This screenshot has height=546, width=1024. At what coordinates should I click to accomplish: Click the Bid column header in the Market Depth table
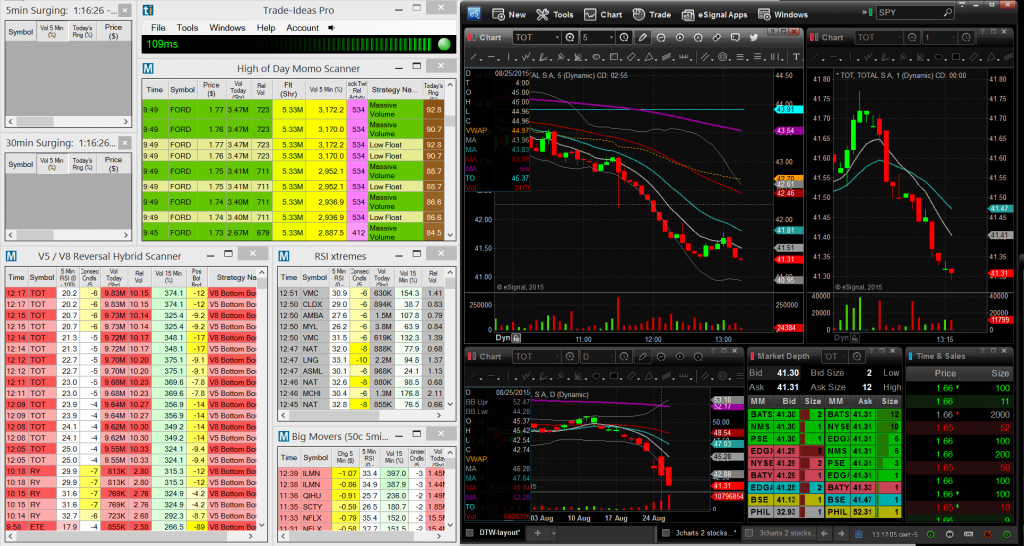pos(789,401)
